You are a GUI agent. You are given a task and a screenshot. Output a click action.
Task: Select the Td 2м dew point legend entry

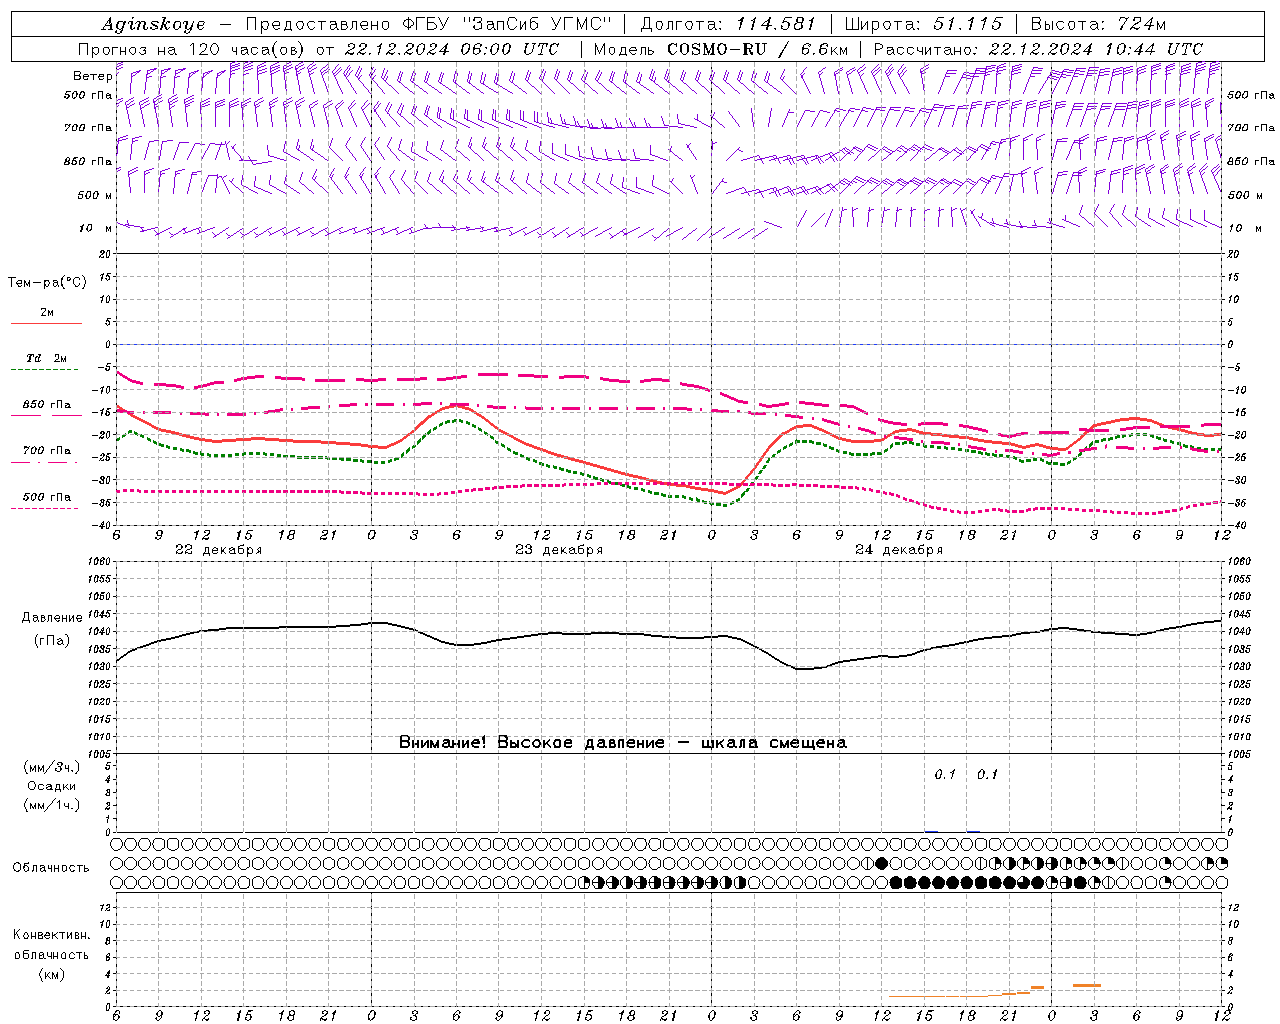coord(46,358)
